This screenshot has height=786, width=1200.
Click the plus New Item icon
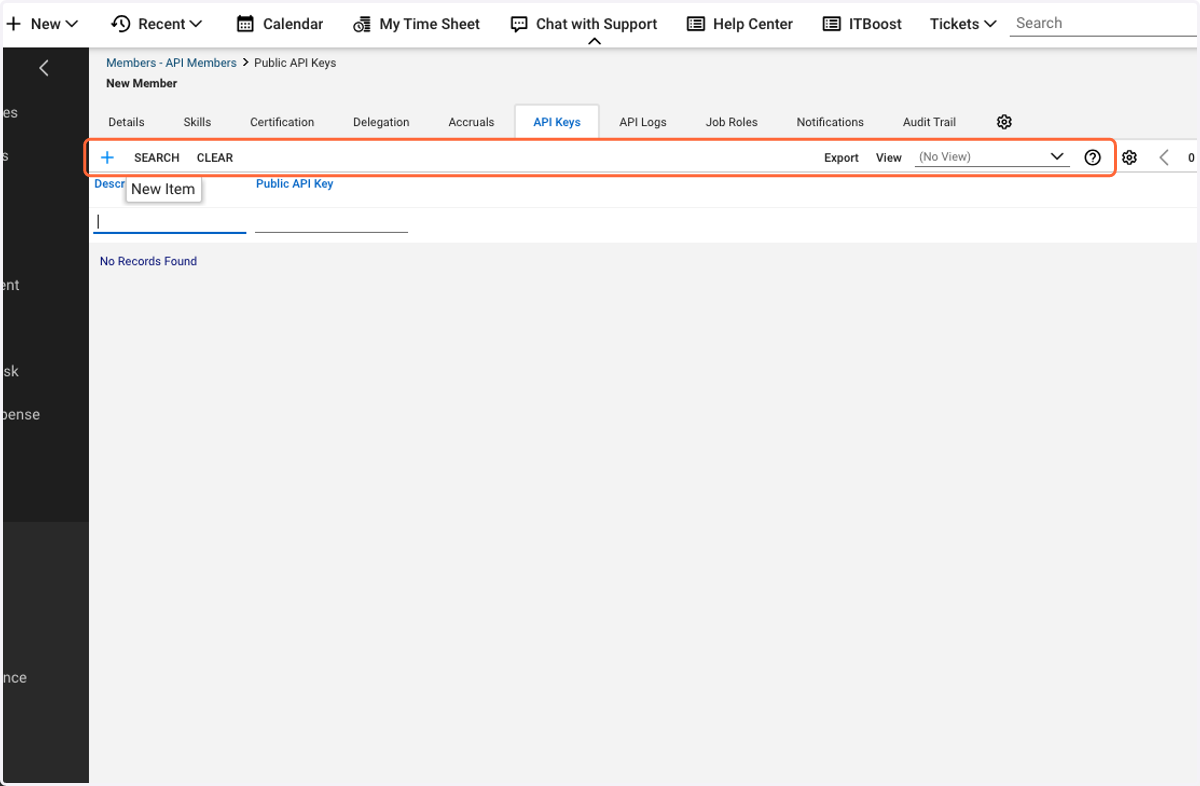(108, 157)
